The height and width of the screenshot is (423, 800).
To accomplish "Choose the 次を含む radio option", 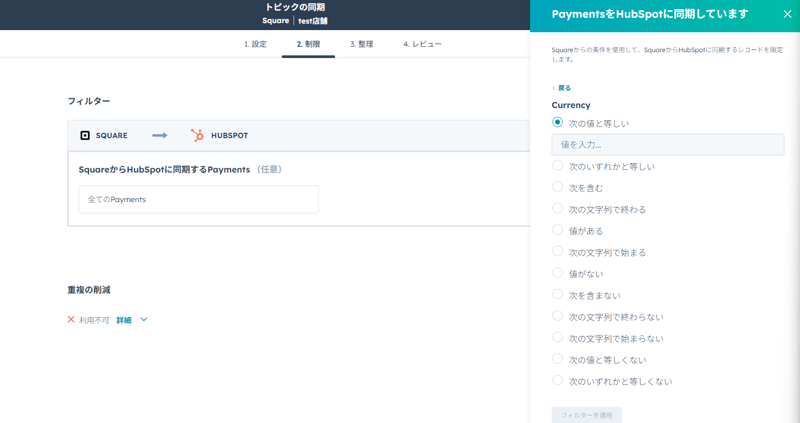I will 558,187.
